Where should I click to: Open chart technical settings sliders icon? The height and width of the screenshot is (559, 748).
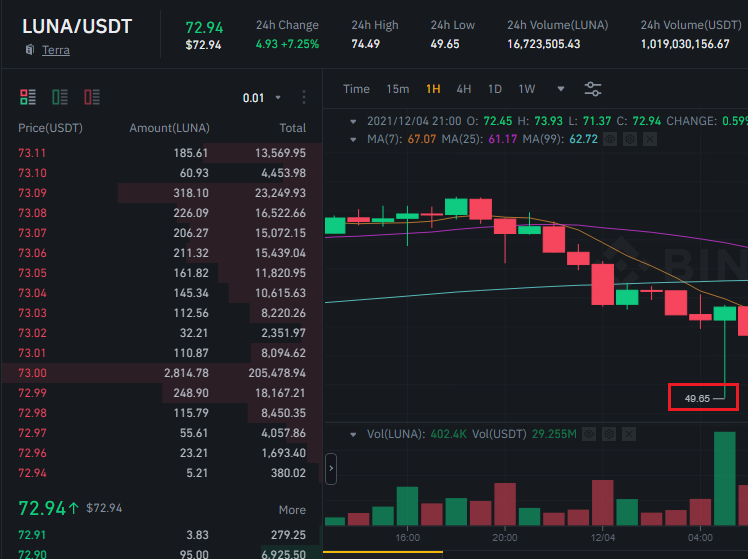tap(593, 89)
